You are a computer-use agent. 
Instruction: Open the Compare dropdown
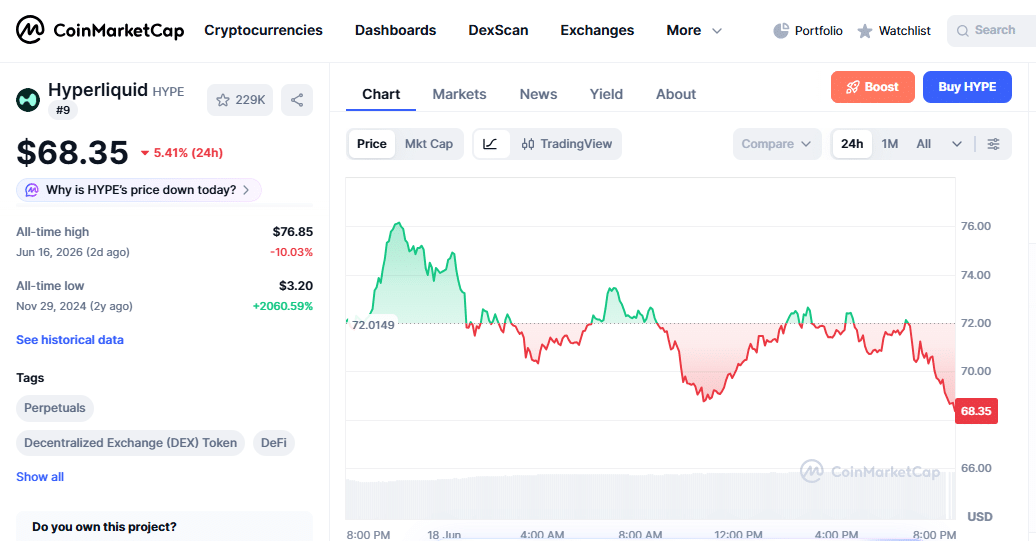tap(776, 144)
